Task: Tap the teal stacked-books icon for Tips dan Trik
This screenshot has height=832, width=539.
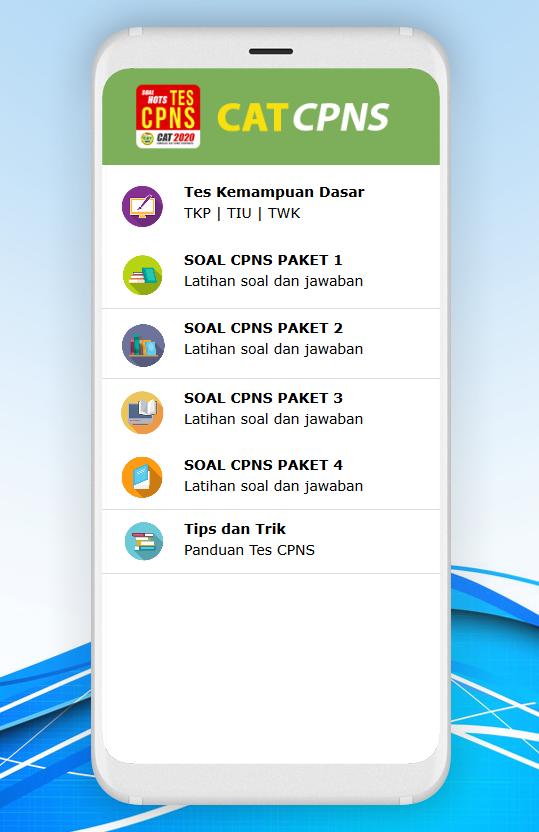Action: pos(143,541)
